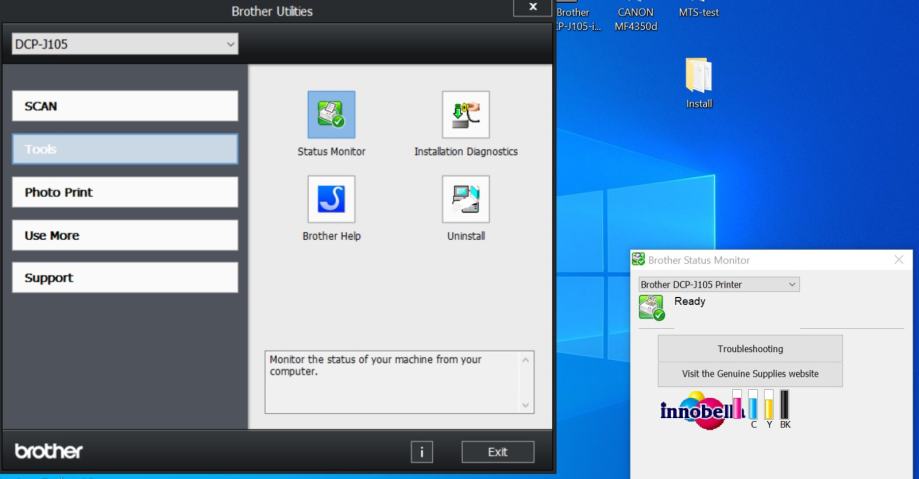919x479 pixels.
Task: Launch Installation Diagnostics icon
Action: pyautogui.click(x=466, y=114)
